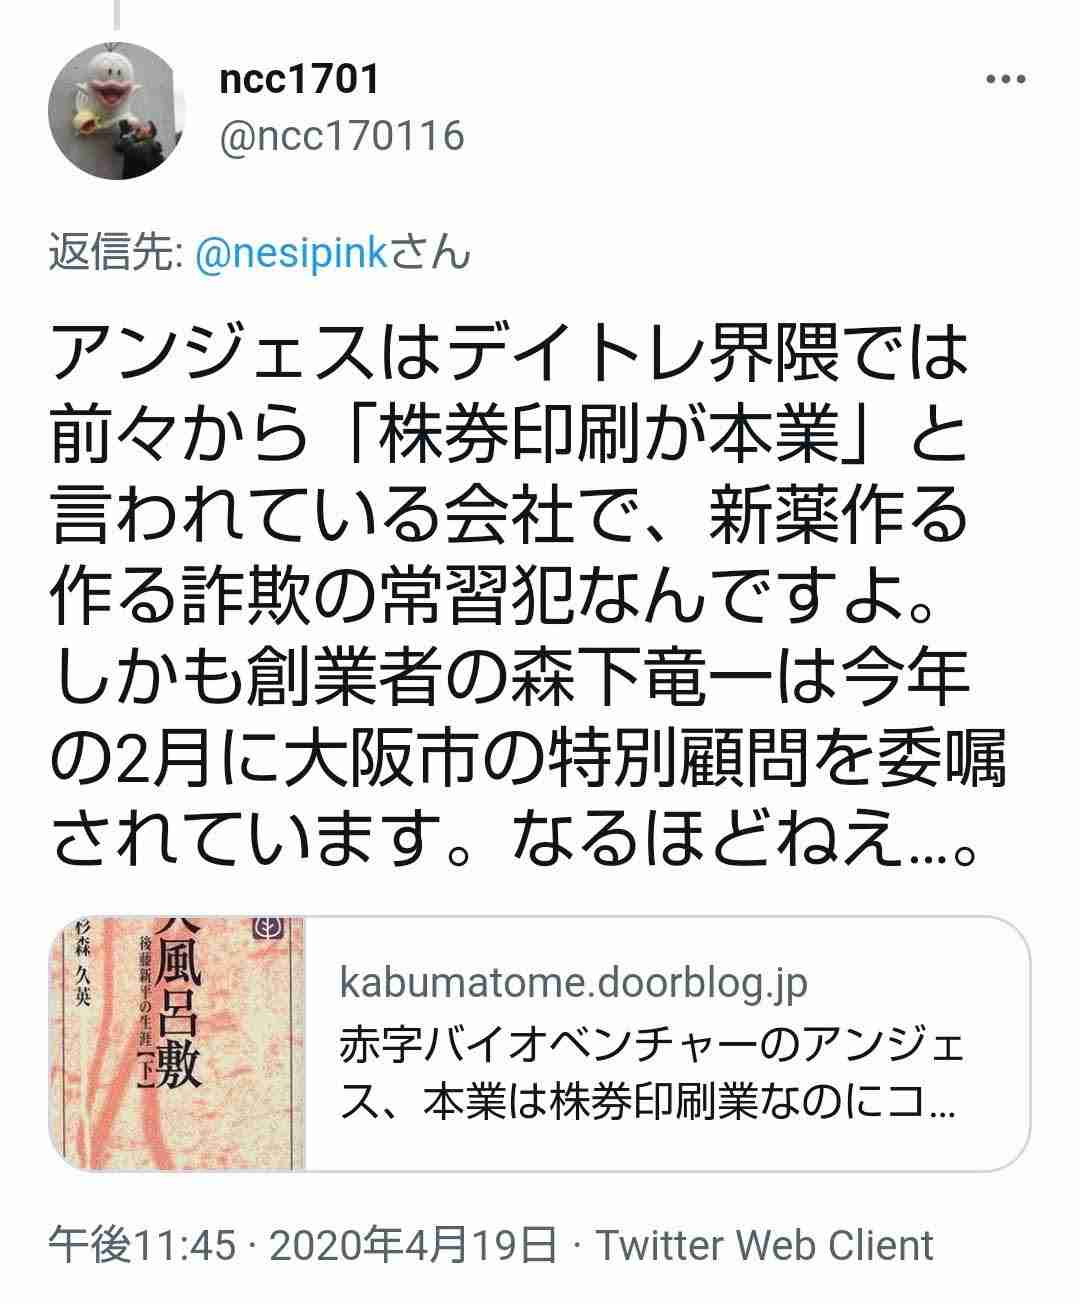Open the link card book cover thumbnail

[x=178, y=1043]
